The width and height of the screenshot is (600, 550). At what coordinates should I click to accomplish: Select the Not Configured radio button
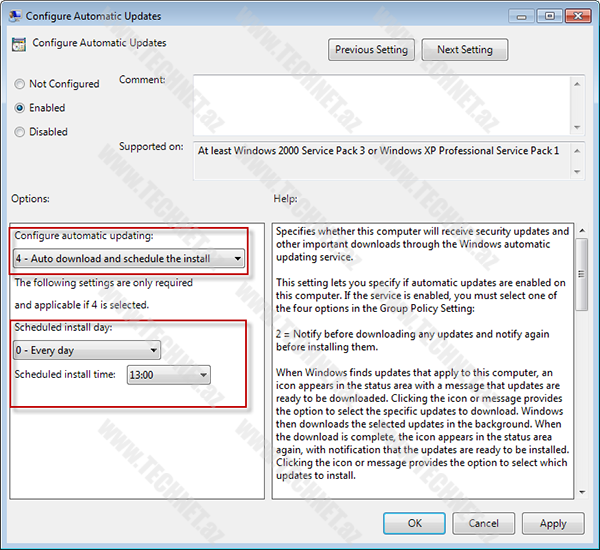coord(20,84)
